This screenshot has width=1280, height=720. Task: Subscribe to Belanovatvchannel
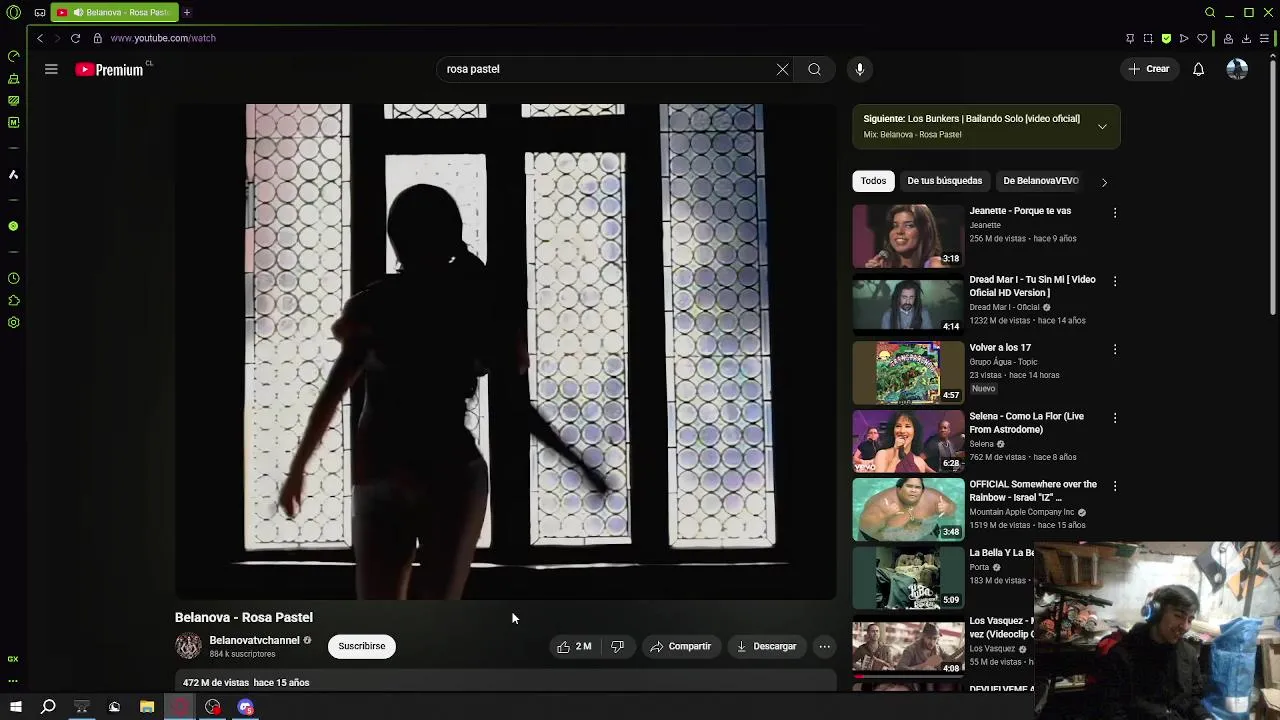tap(362, 646)
